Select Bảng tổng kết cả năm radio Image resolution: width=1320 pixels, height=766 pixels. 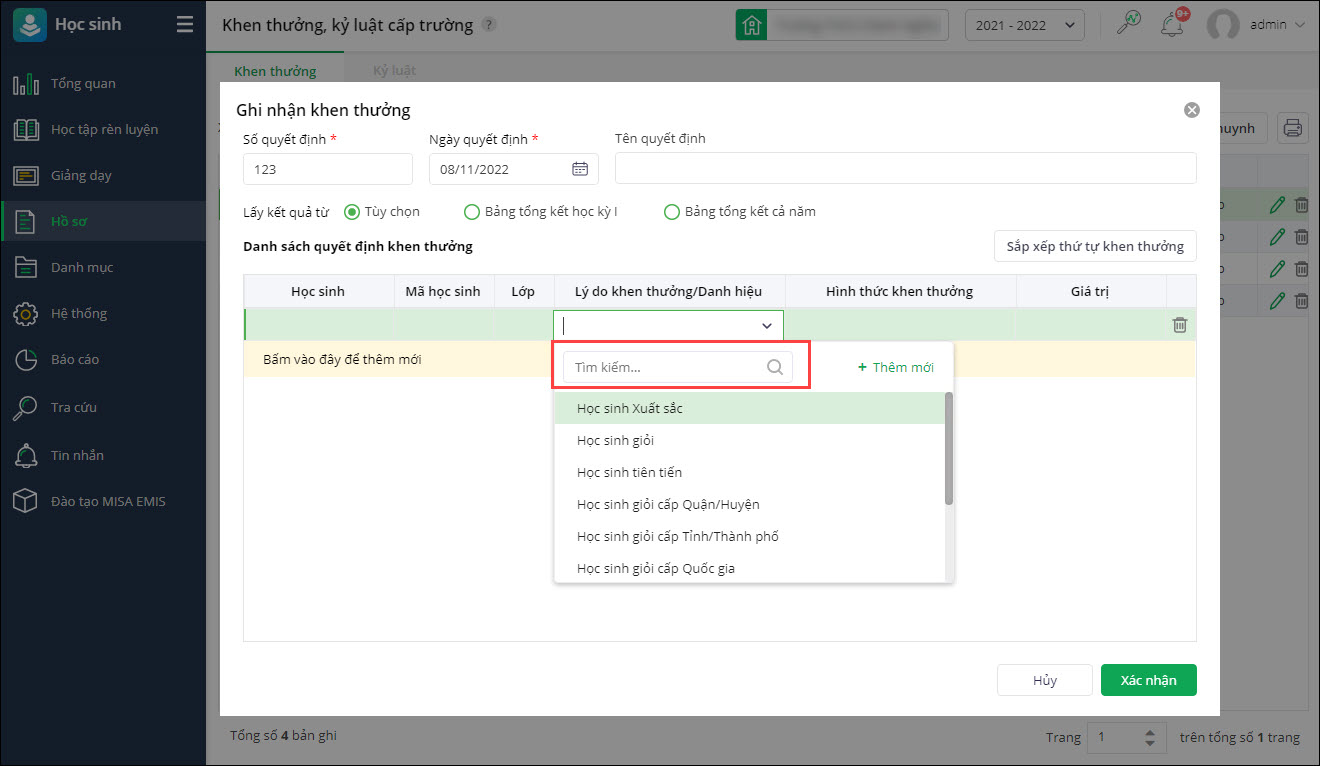click(672, 212)
